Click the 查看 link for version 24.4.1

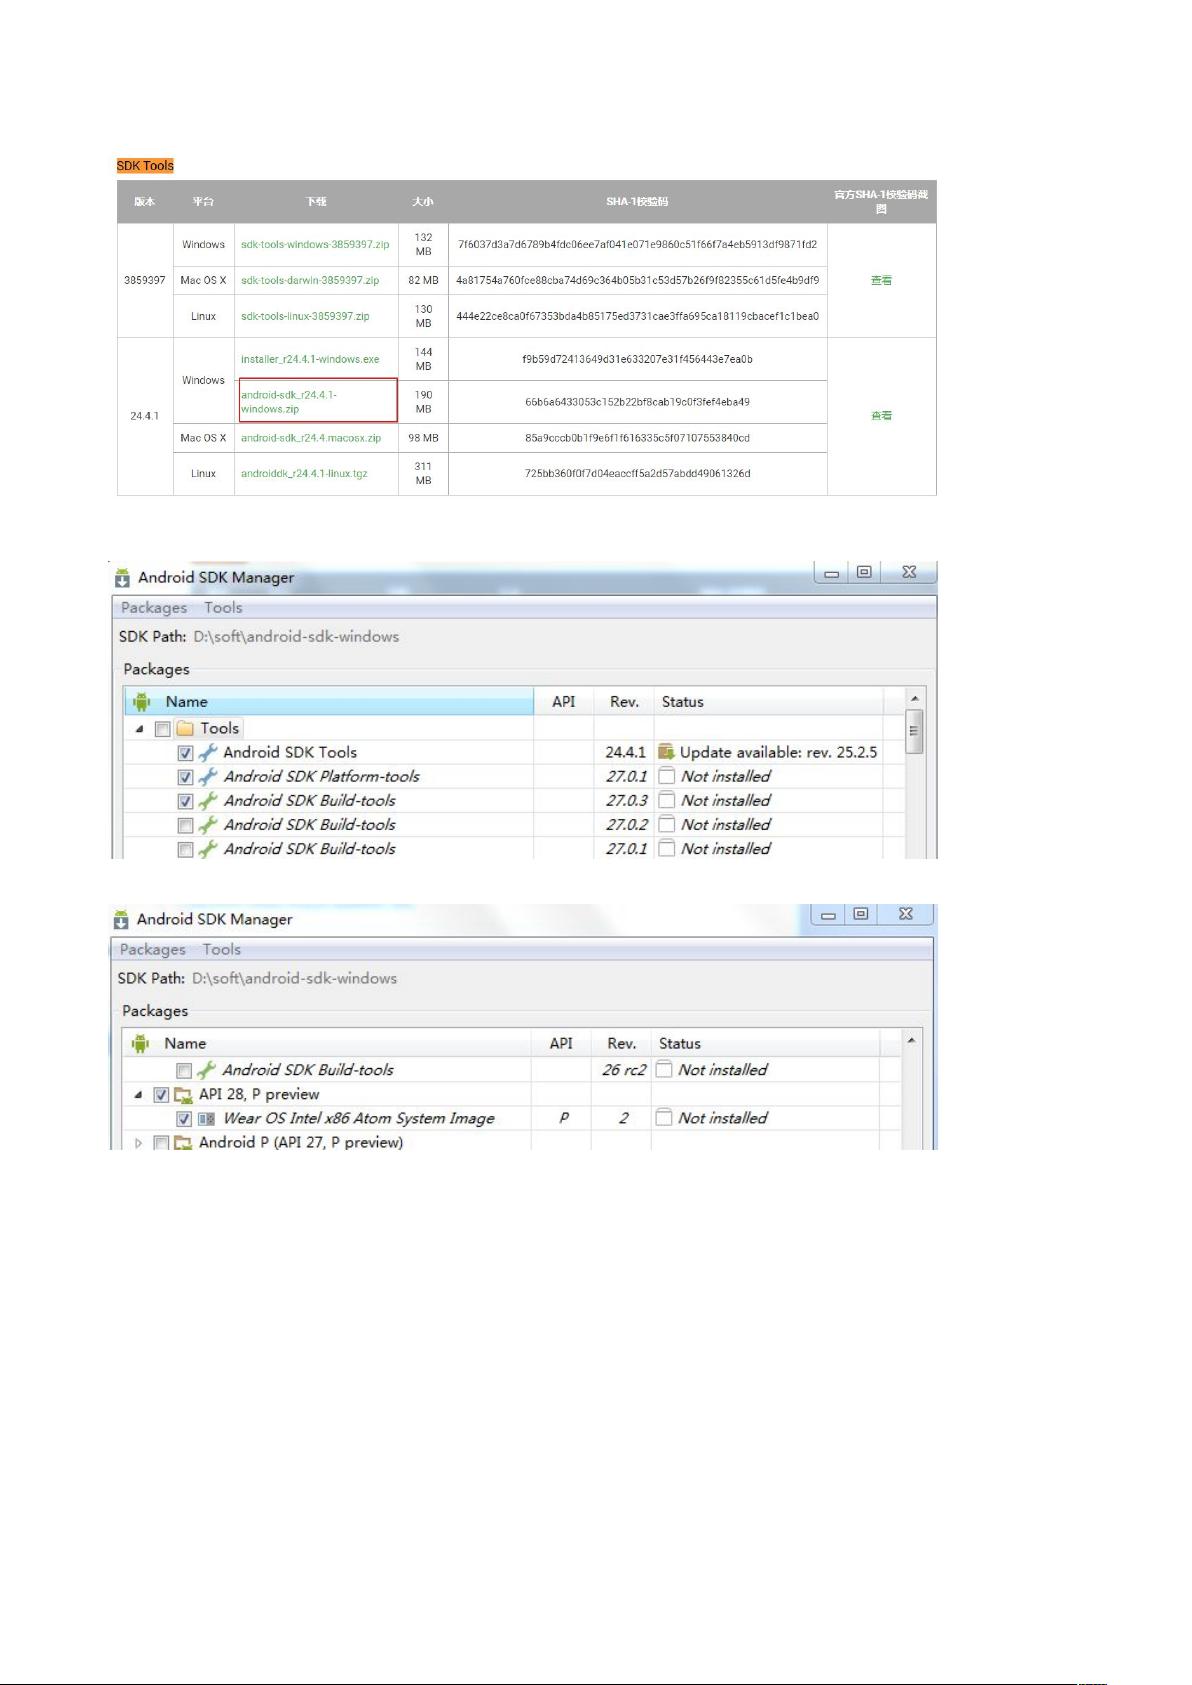click(881, 416)
